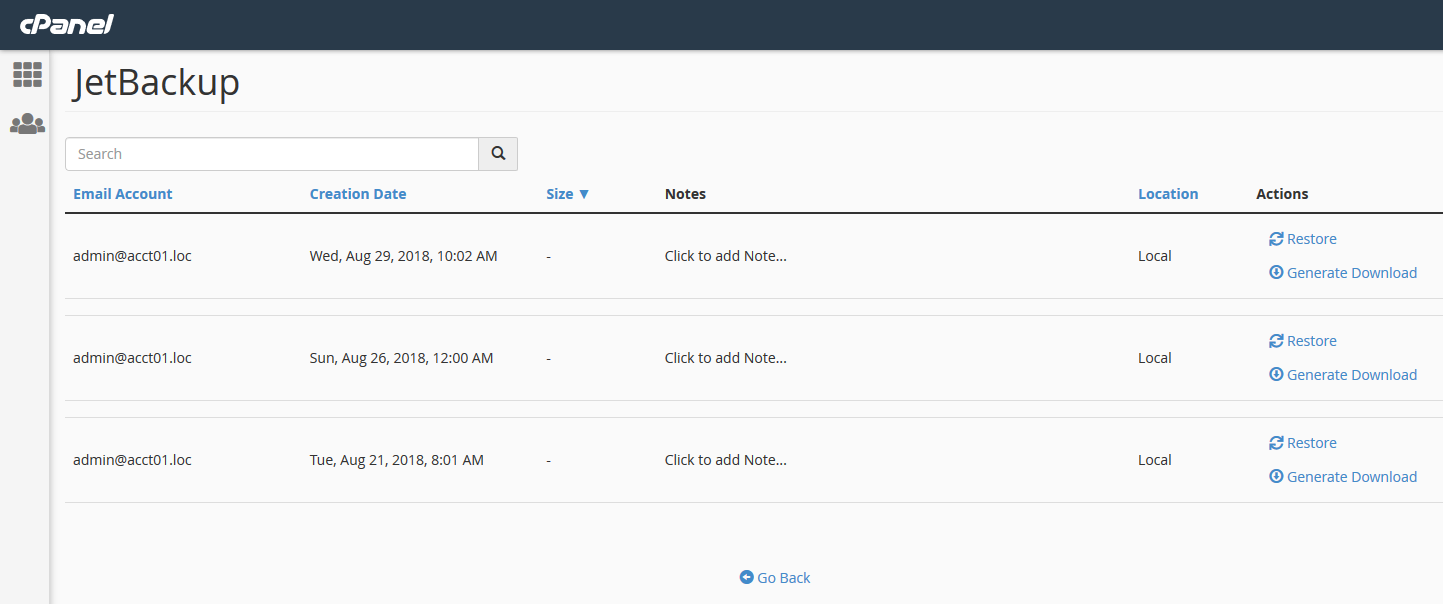1443x604 pixels.
Task: Select date Tue, Aug 21, 2018, 8:01 AM
Action: pyautogui.click(x=397, y=460)
